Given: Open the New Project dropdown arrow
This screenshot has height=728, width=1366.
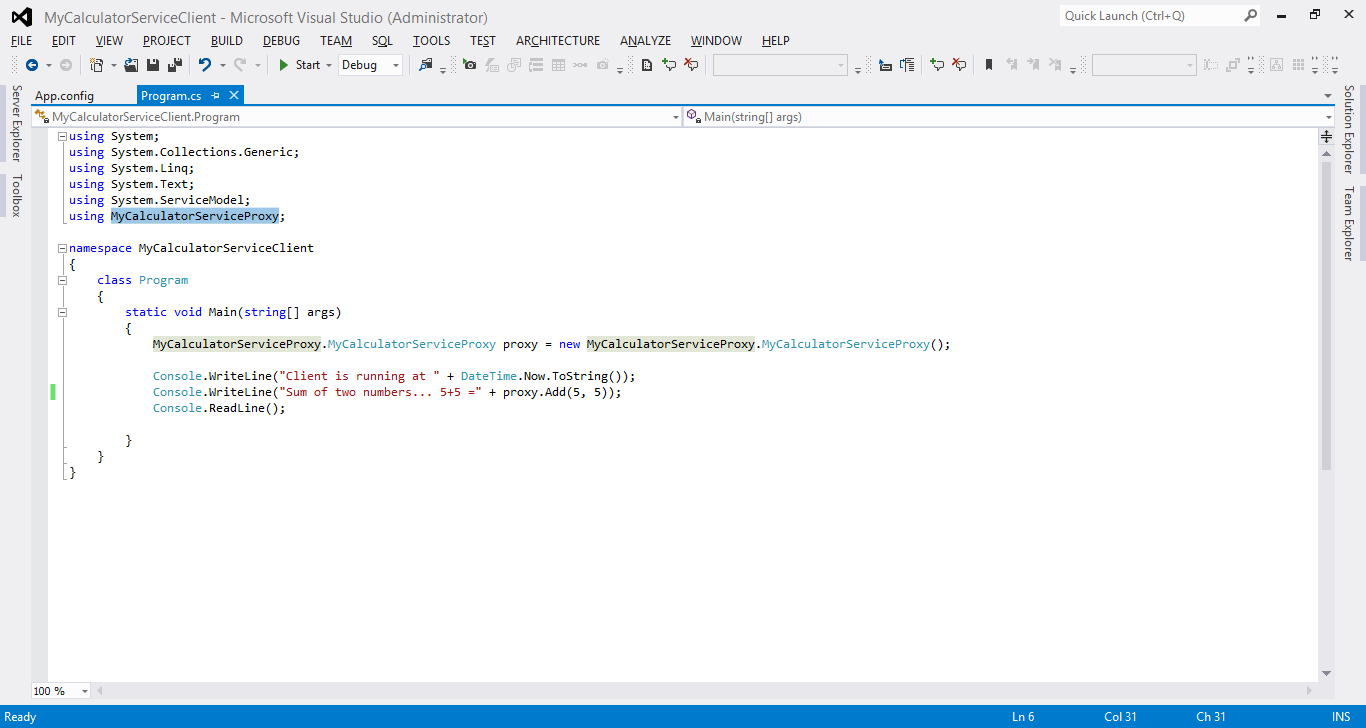Looking at the screenshot, I should pyautogui.click(x=113, y=65).
